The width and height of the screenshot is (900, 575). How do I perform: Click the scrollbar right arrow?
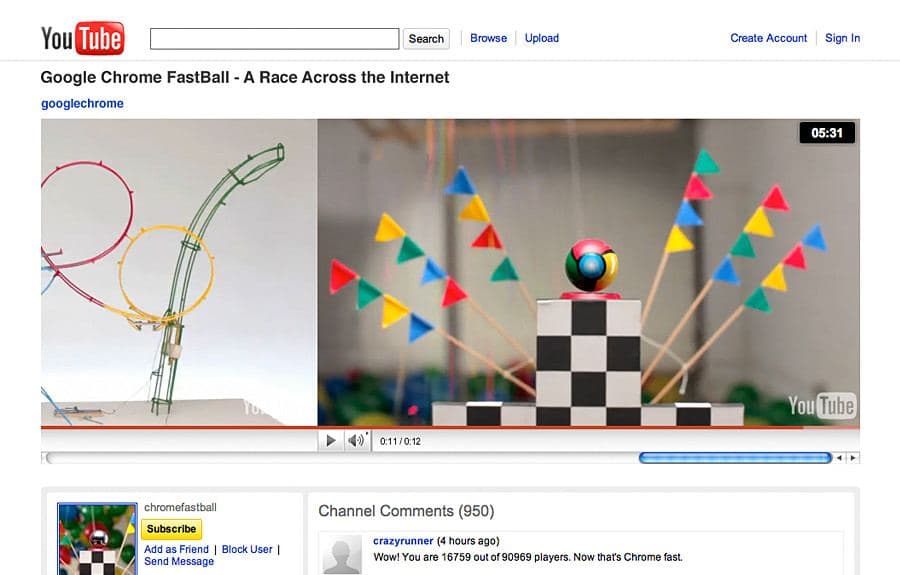[x=853, y=457]
